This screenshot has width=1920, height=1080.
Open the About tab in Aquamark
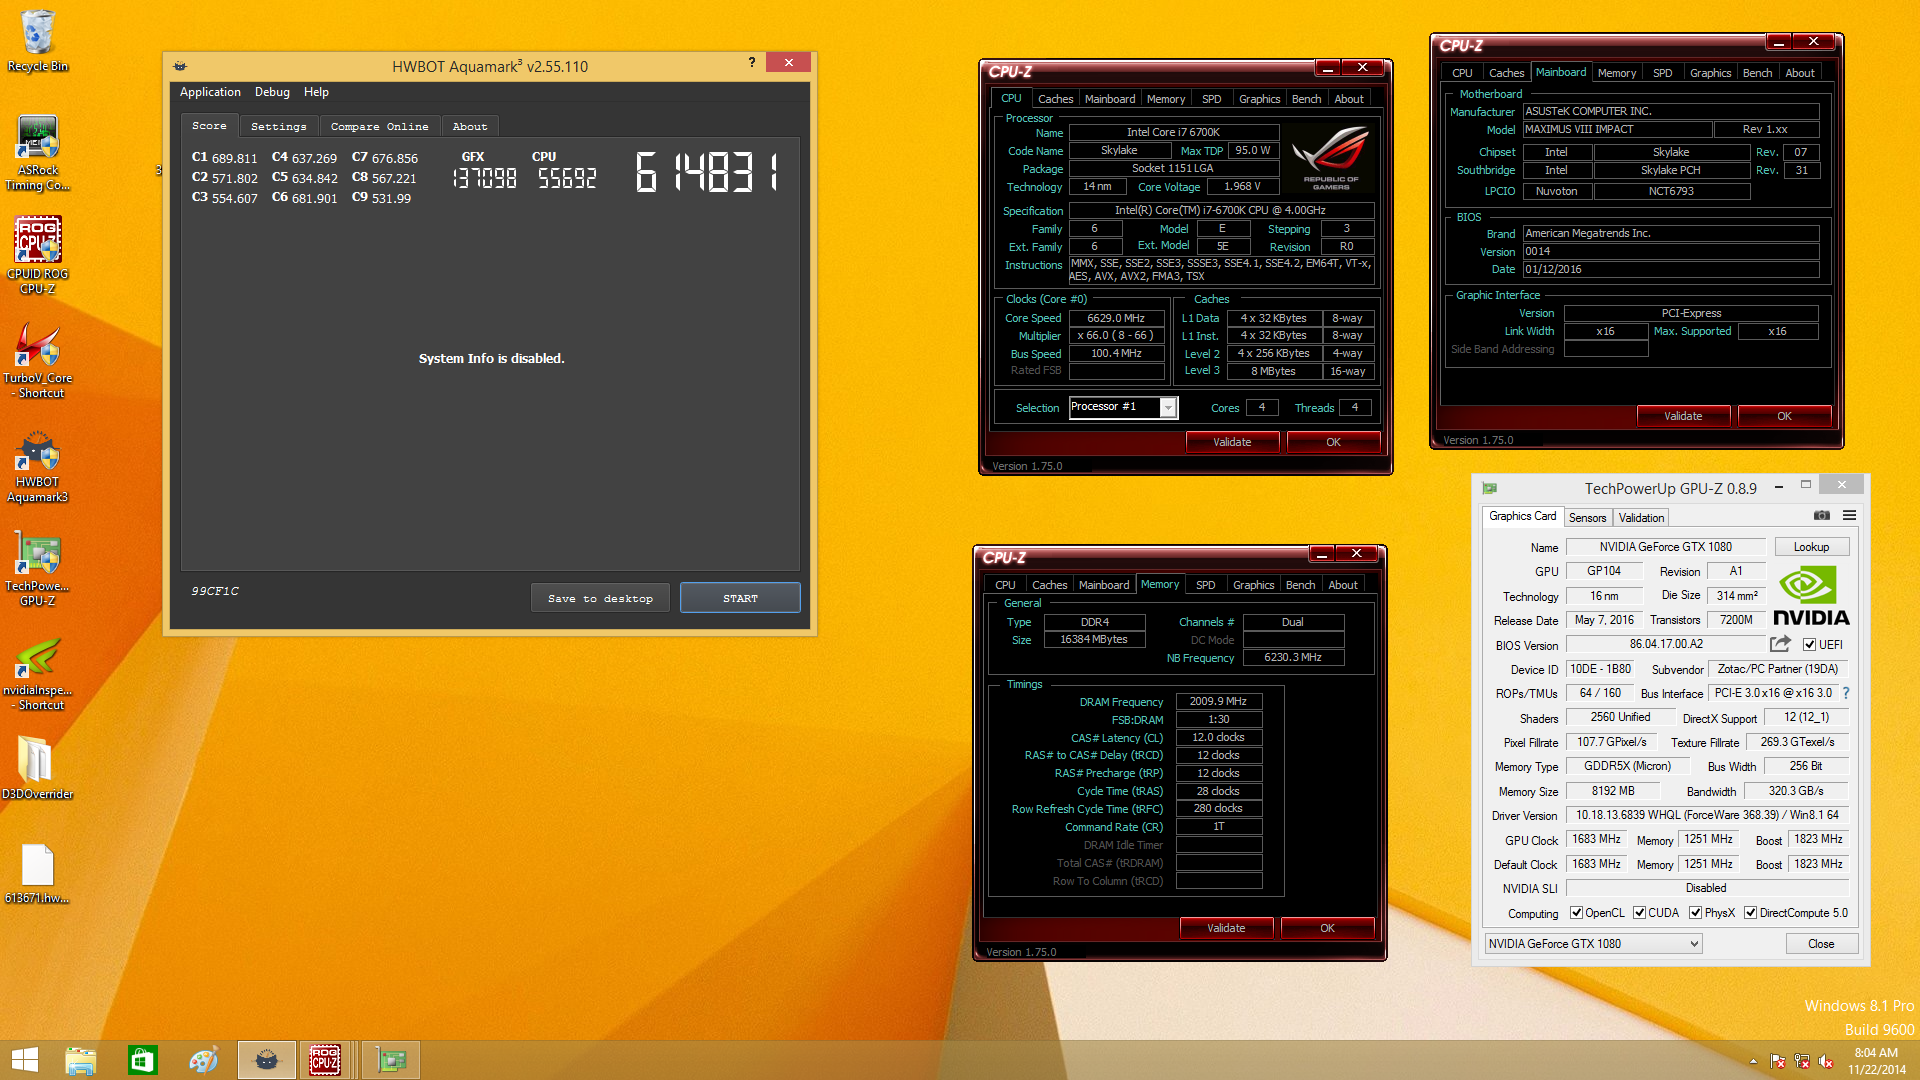[x=470, y=126]
